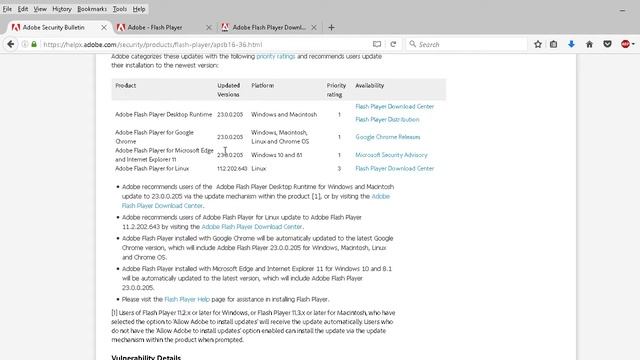Image resolution: width=640 pixels, height=360 pixels.
Task: Open Adobe Flash Player Download Center link in Linux bullet
Action: pyautogui.click(x=252, y=227)
